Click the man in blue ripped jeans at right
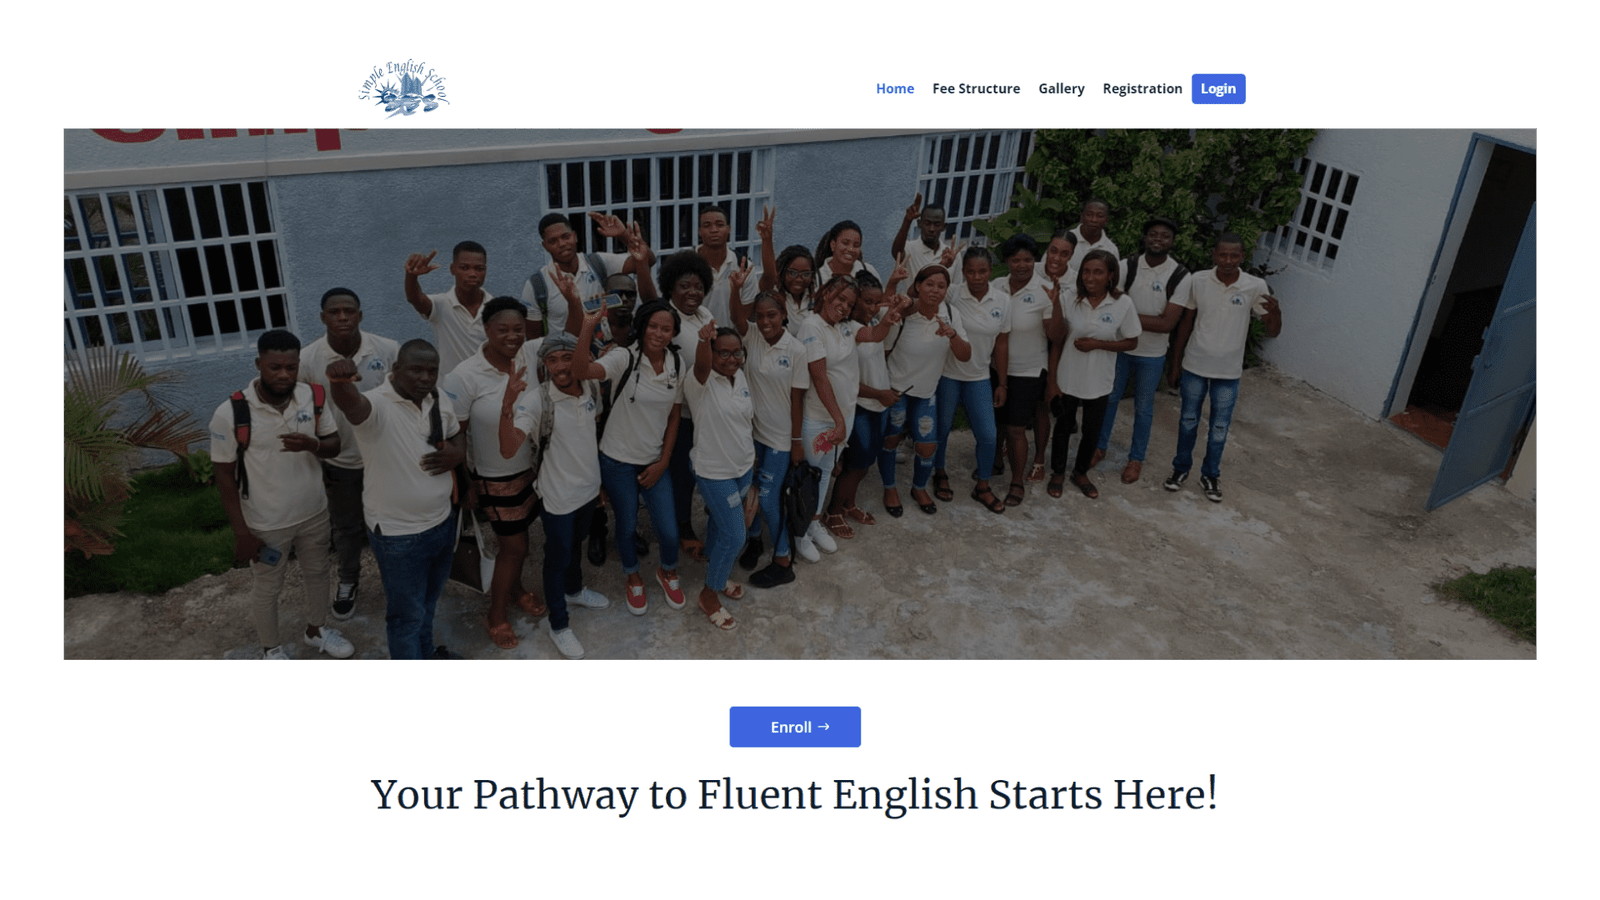The image size is (1600, 900). [1215, 370]
